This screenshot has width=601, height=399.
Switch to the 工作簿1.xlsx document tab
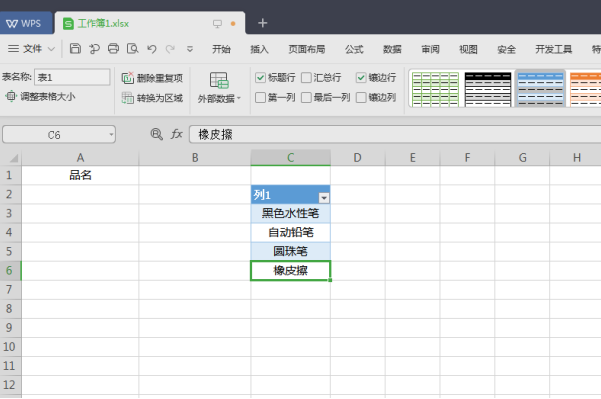(103, 24)
